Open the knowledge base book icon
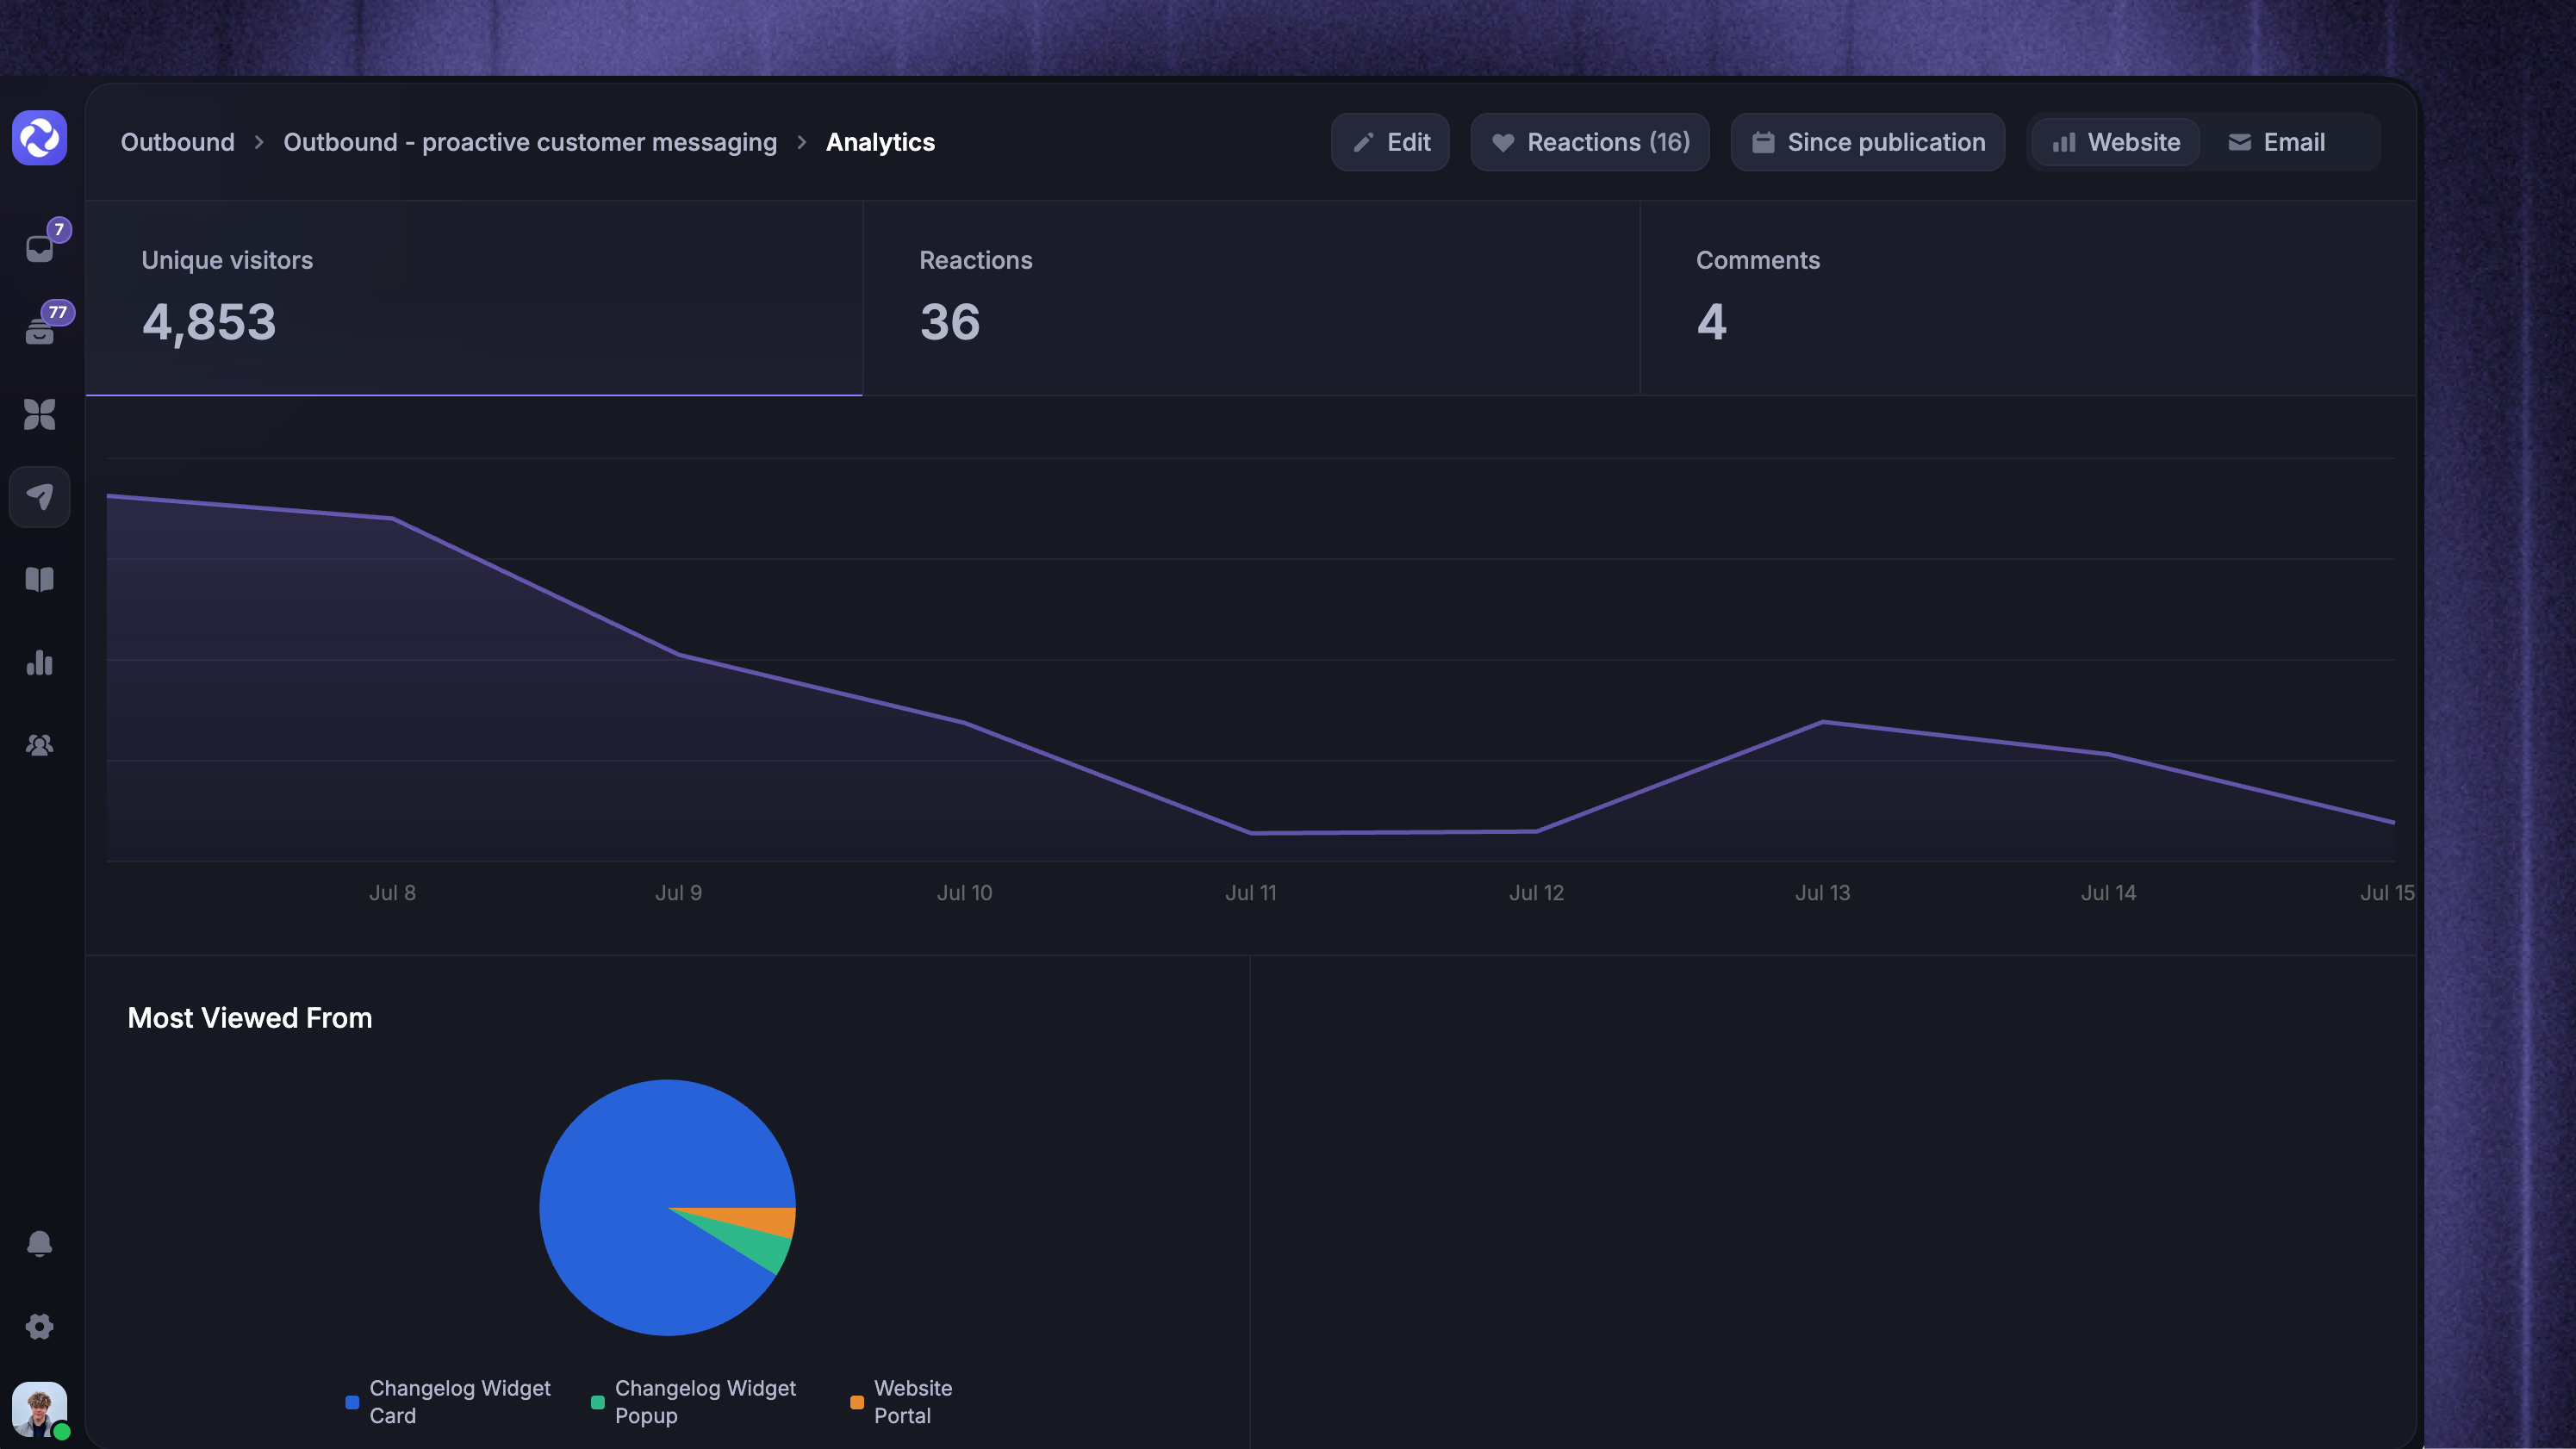 pyautogui.click(x=40, y=580)
